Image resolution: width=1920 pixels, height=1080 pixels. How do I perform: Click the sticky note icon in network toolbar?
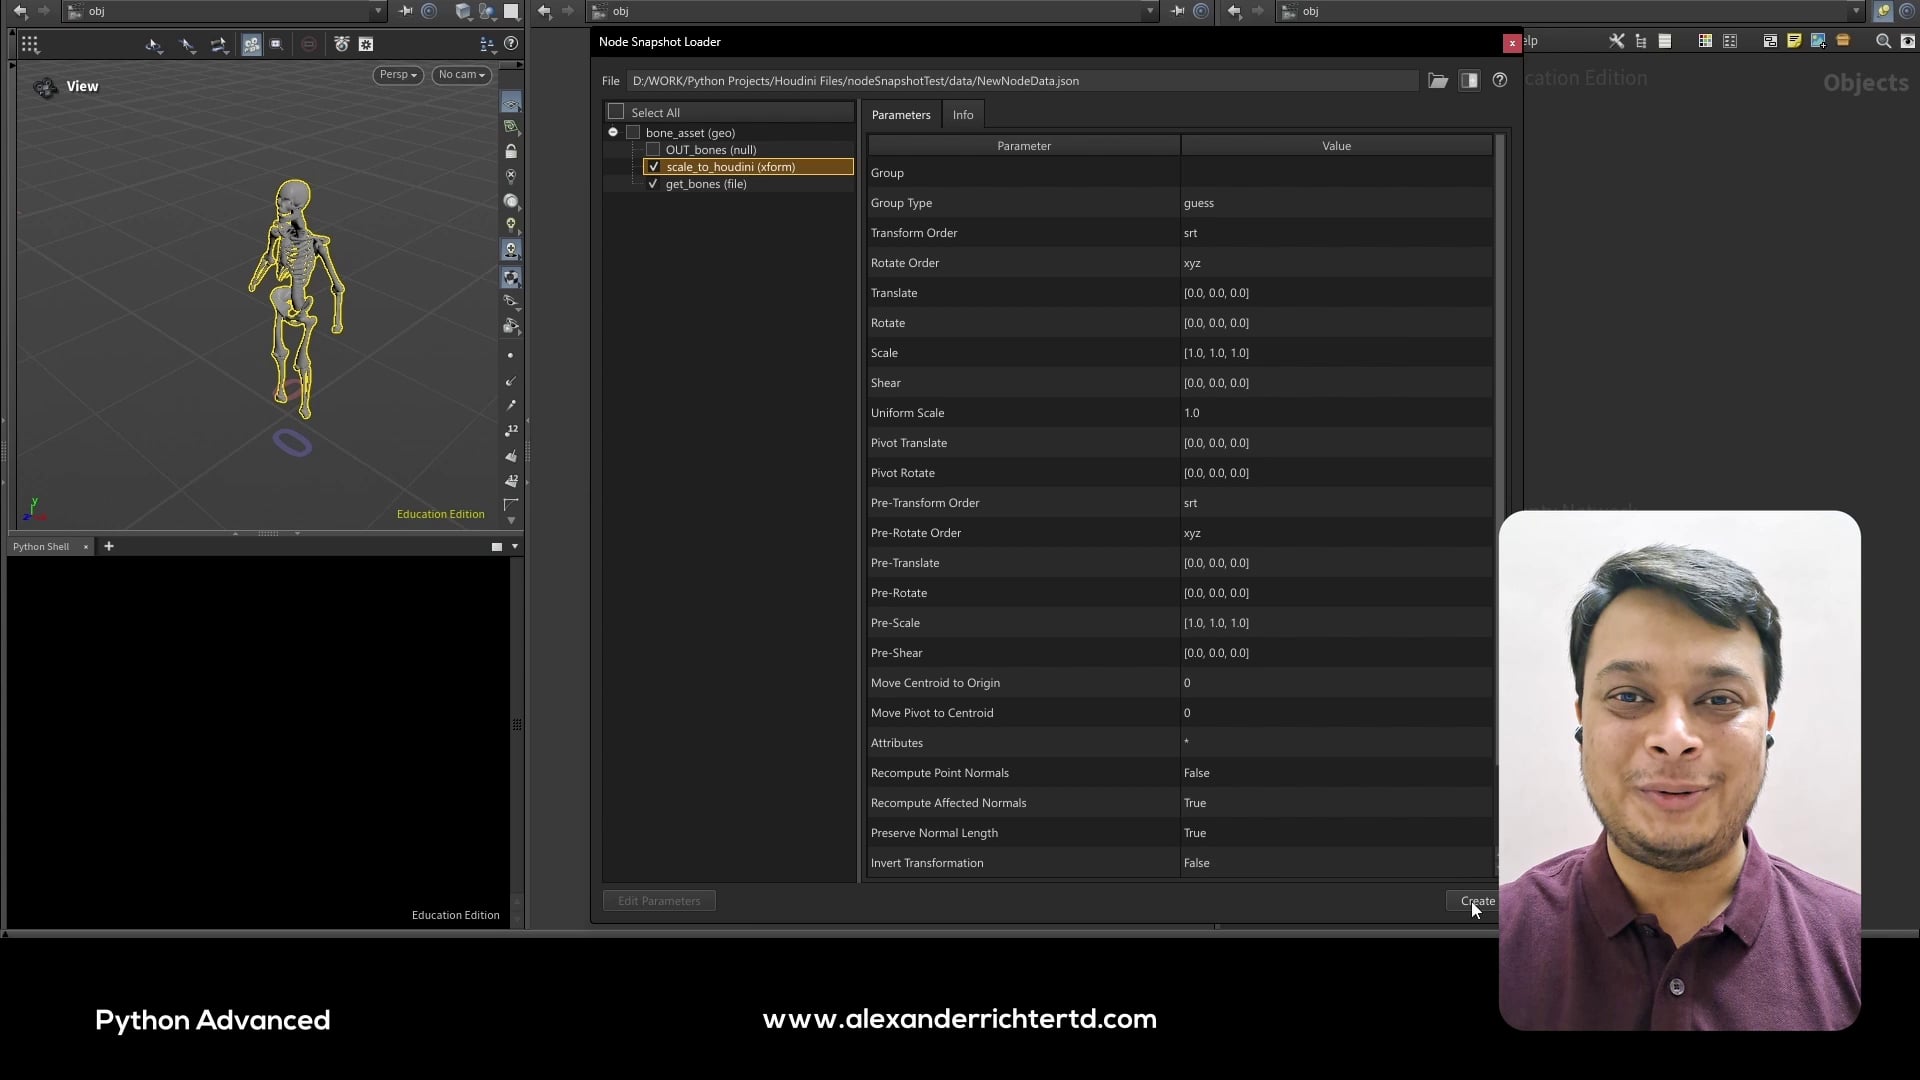[x=1794, y=41]
